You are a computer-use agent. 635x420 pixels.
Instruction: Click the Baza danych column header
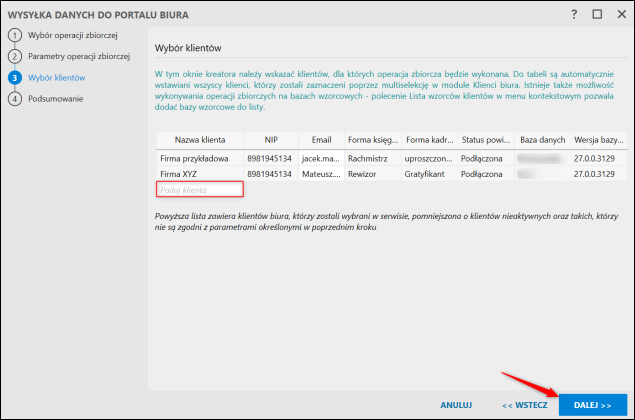(x=542, y=140)
